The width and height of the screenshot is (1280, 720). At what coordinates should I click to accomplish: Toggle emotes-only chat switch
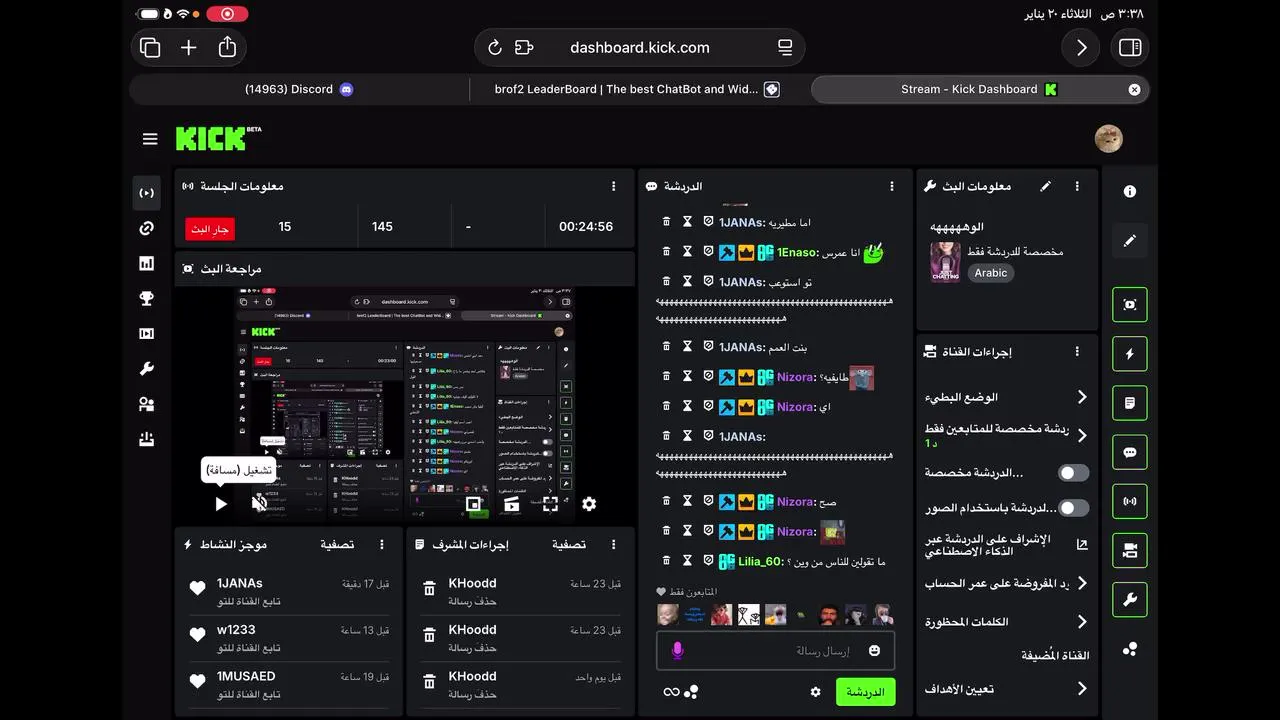point(1073,508)
